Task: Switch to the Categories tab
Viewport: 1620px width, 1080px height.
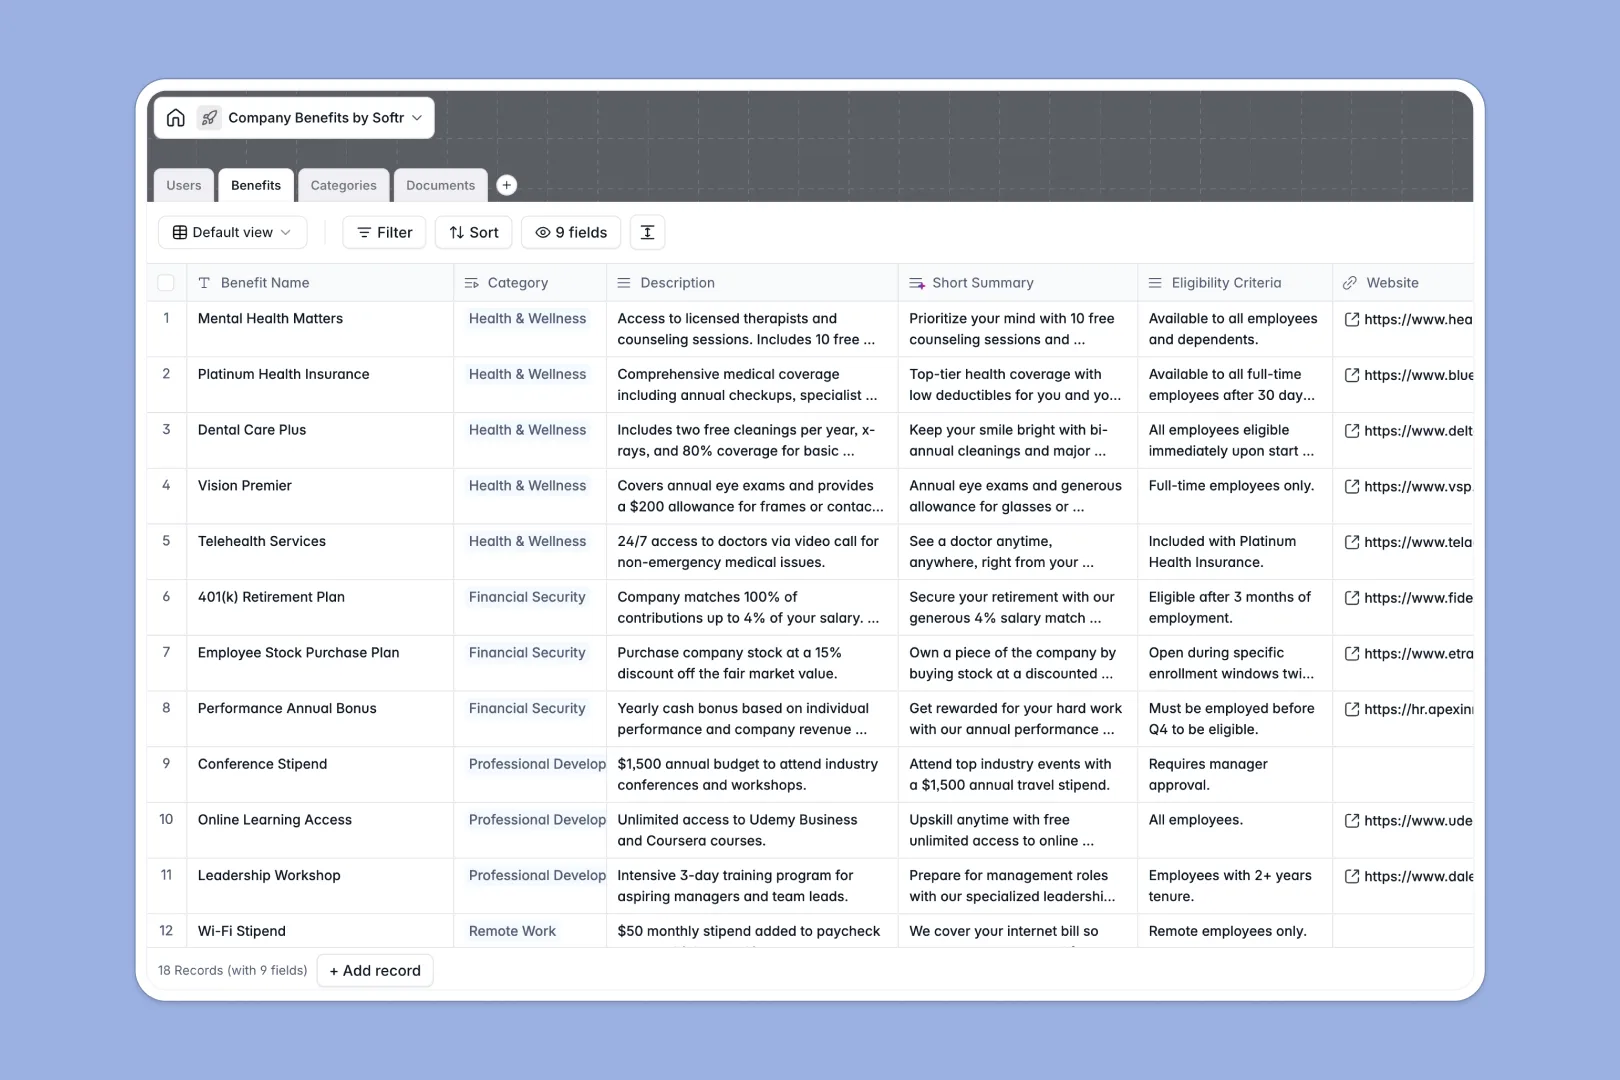Action: tap(343, 185)
